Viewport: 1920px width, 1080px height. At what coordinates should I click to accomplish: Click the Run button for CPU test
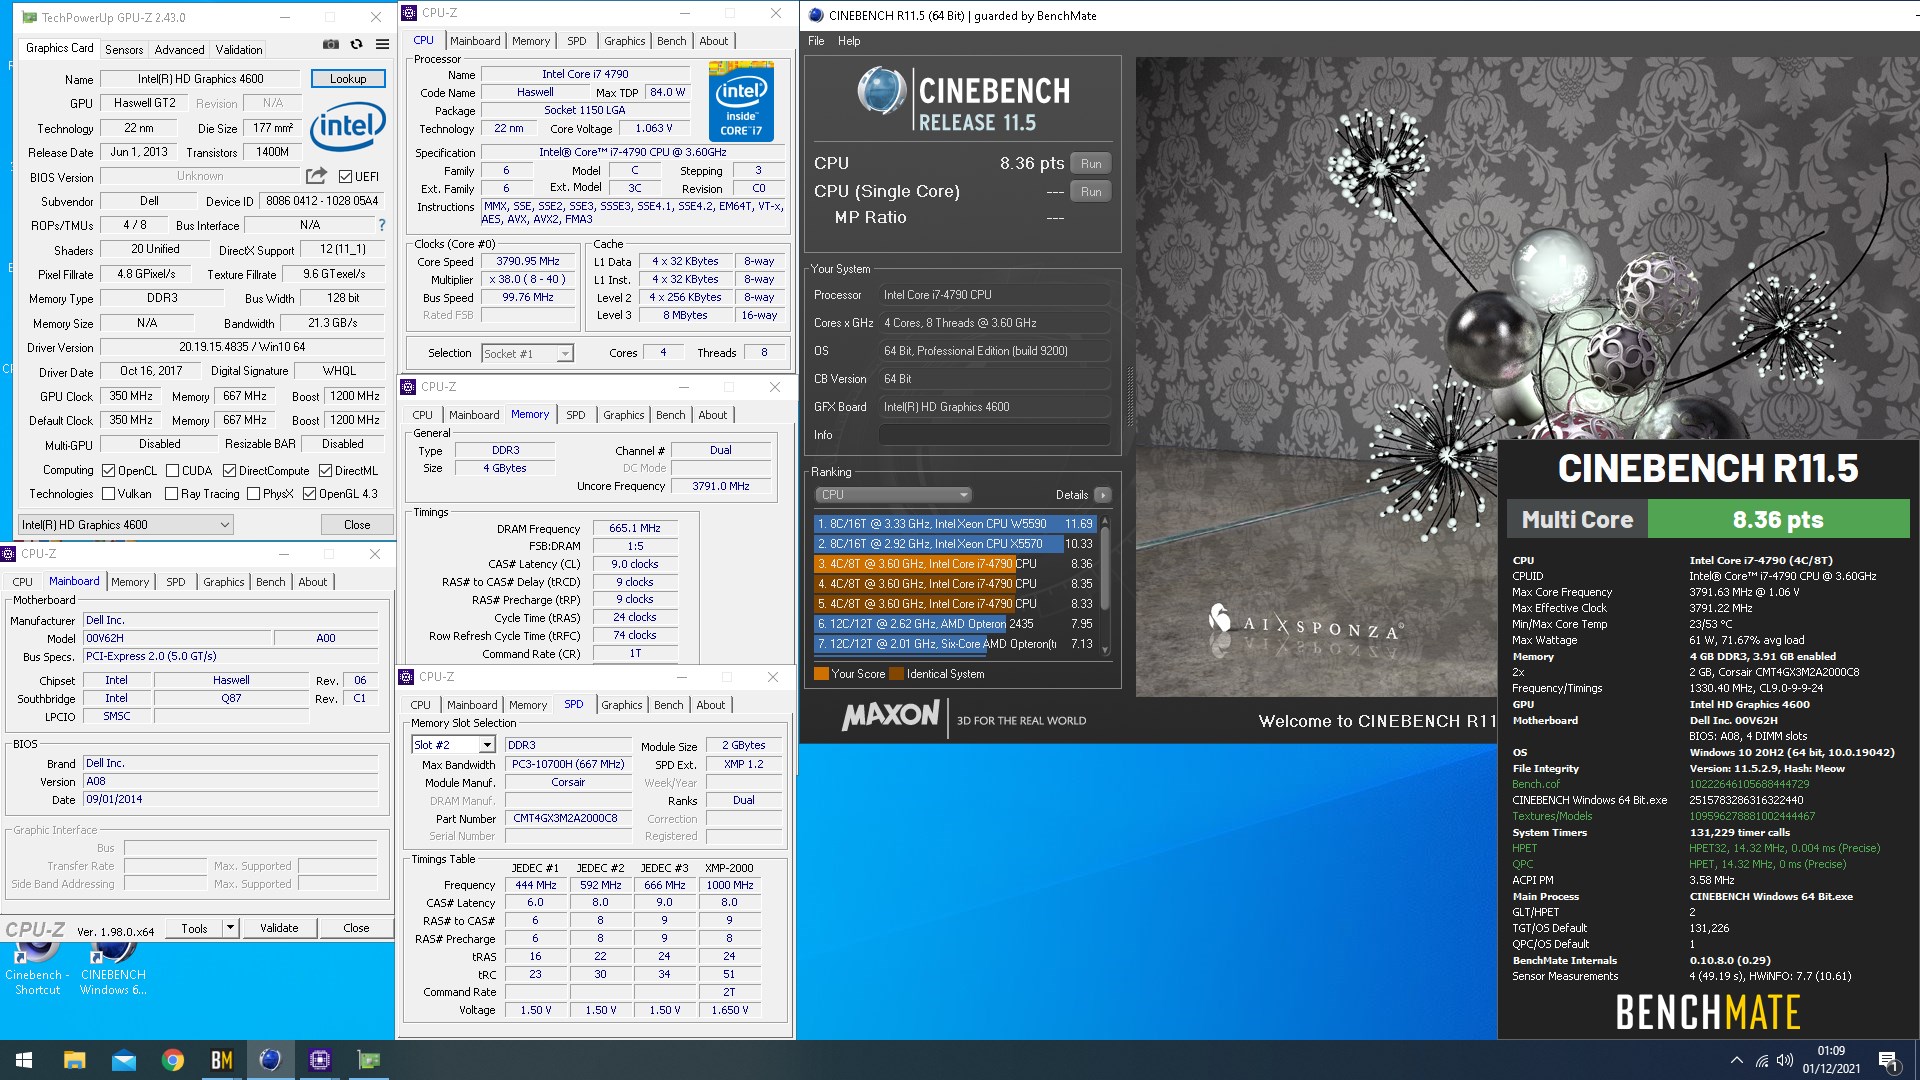pyautogui.click(x=1091, y=163)
